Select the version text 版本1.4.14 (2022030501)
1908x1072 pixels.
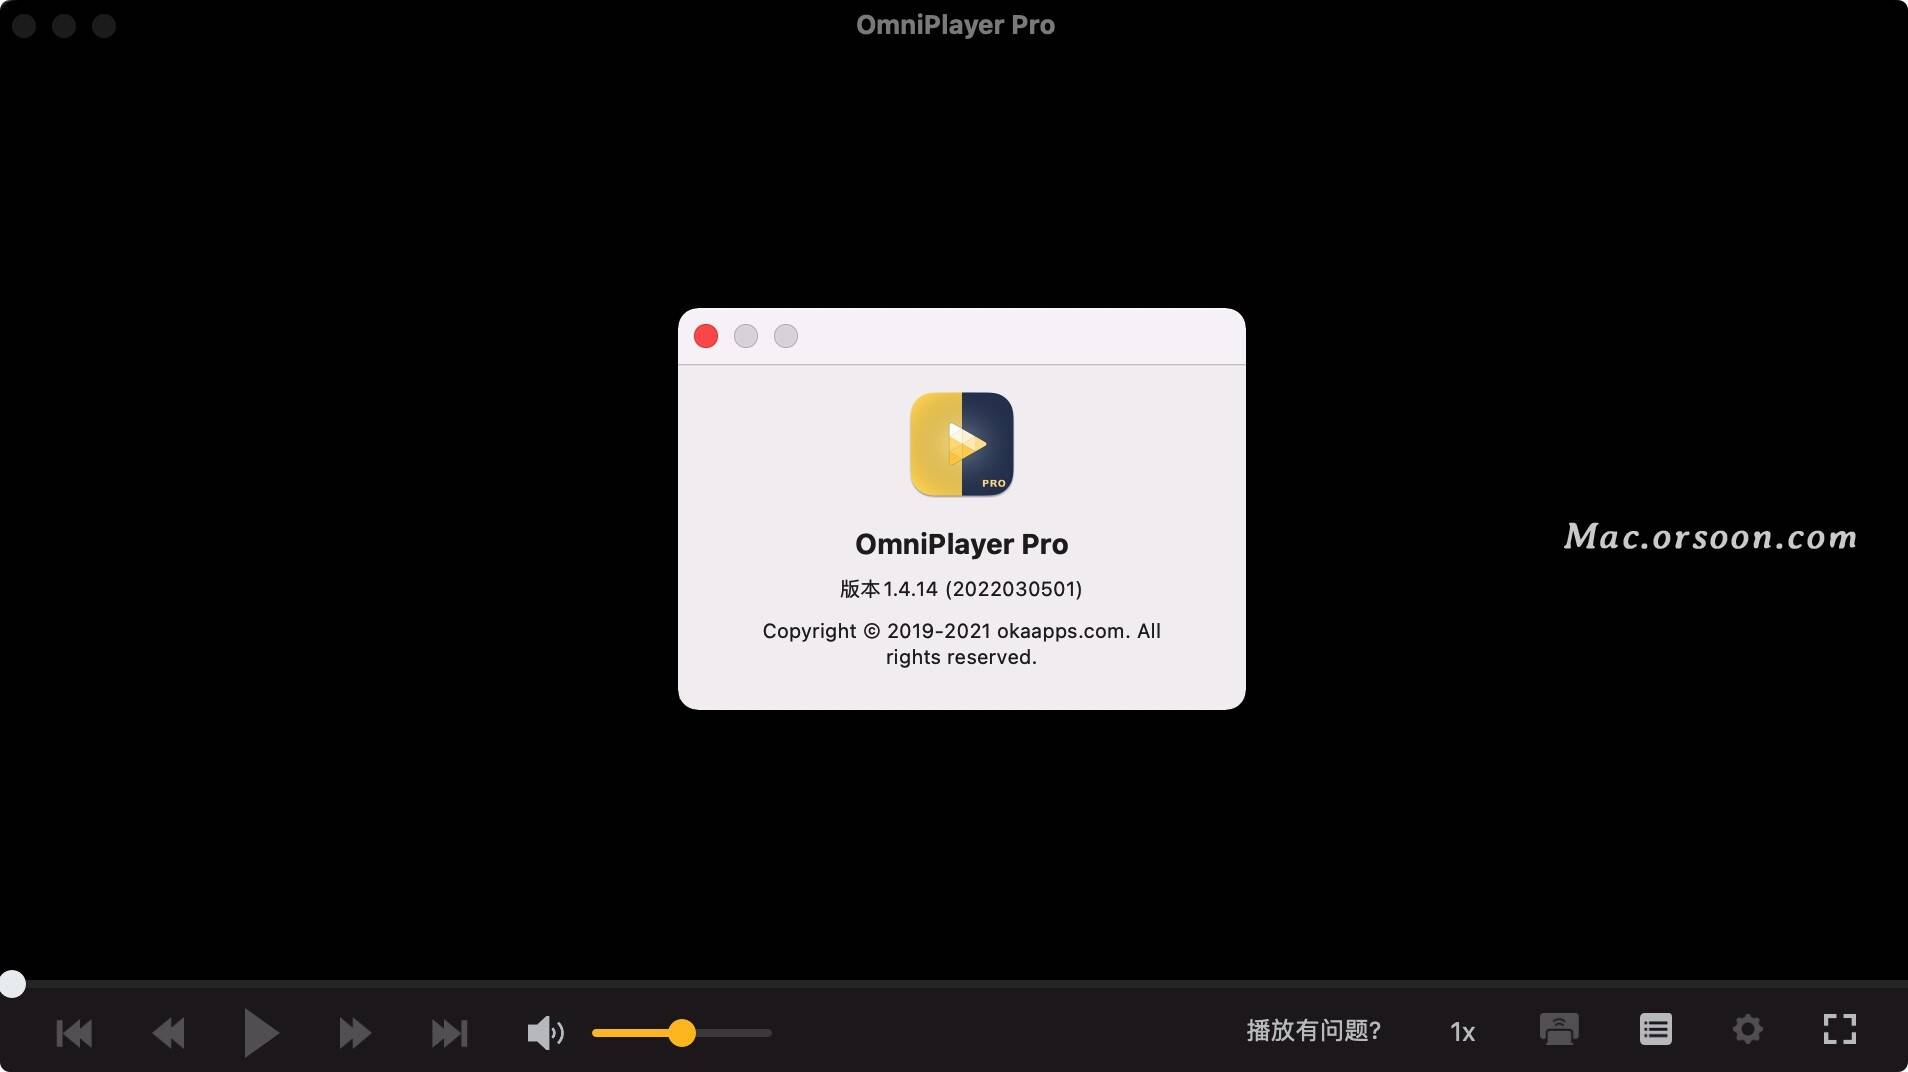pyautogui.click(x=961, y=589)
